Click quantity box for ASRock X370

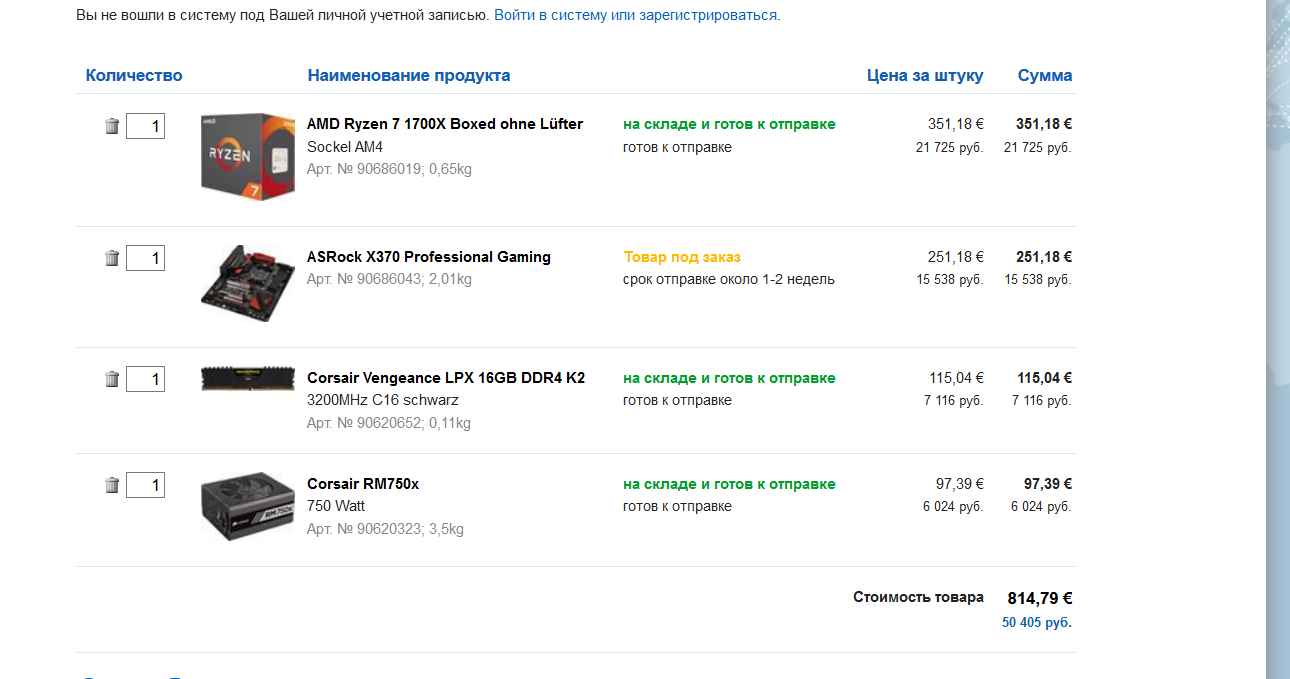coord(145,258)
